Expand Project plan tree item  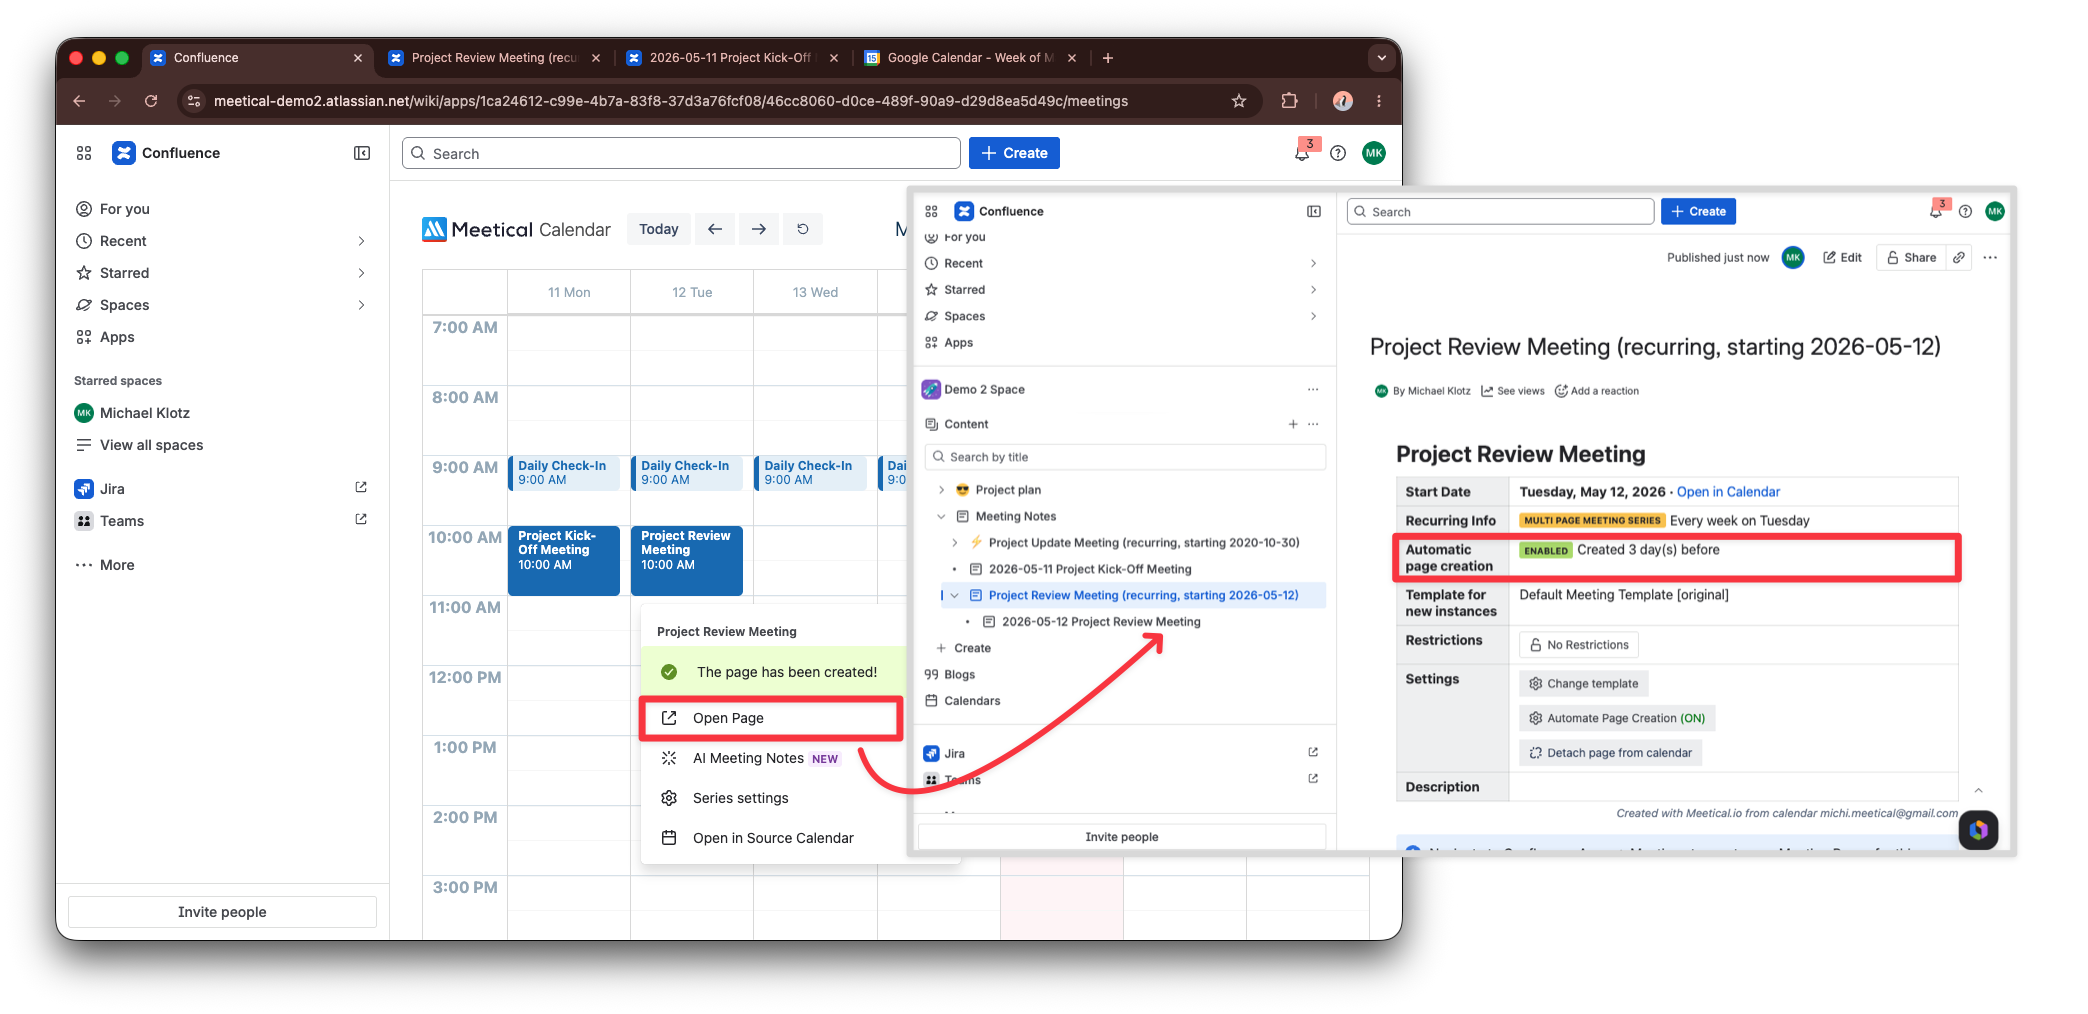tap(941, 490)
